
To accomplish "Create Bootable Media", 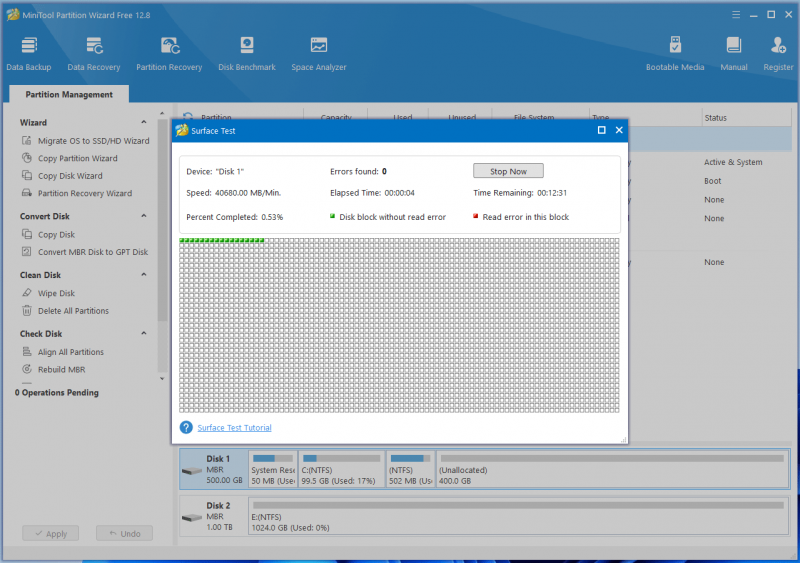I will pos(675,53).
